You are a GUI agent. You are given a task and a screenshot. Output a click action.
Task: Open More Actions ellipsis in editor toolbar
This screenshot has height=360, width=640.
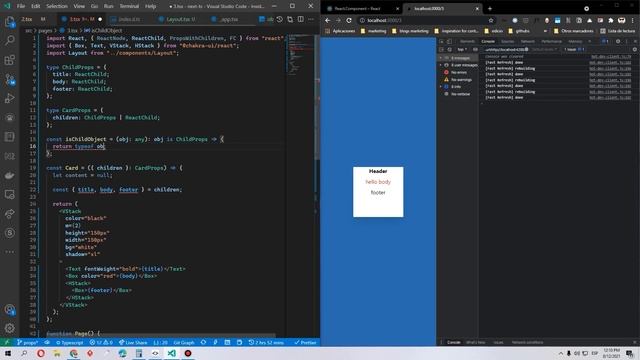(311, 19)
